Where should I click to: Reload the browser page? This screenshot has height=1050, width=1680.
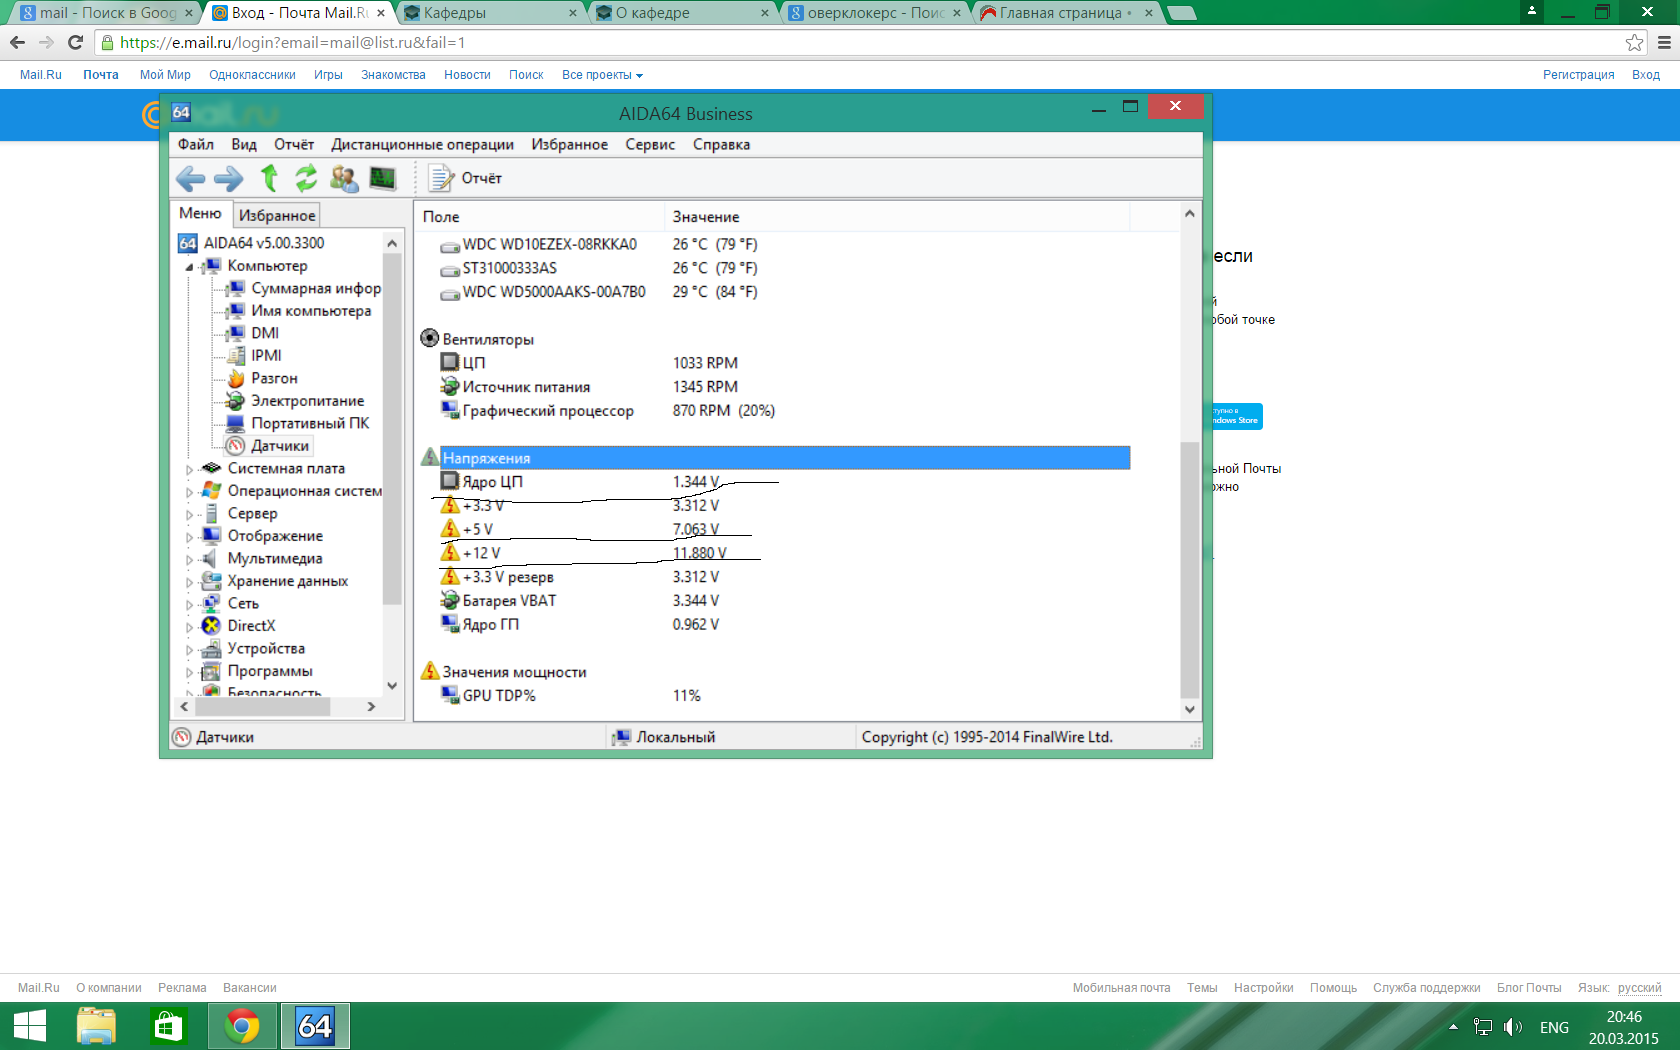point(75,43)
